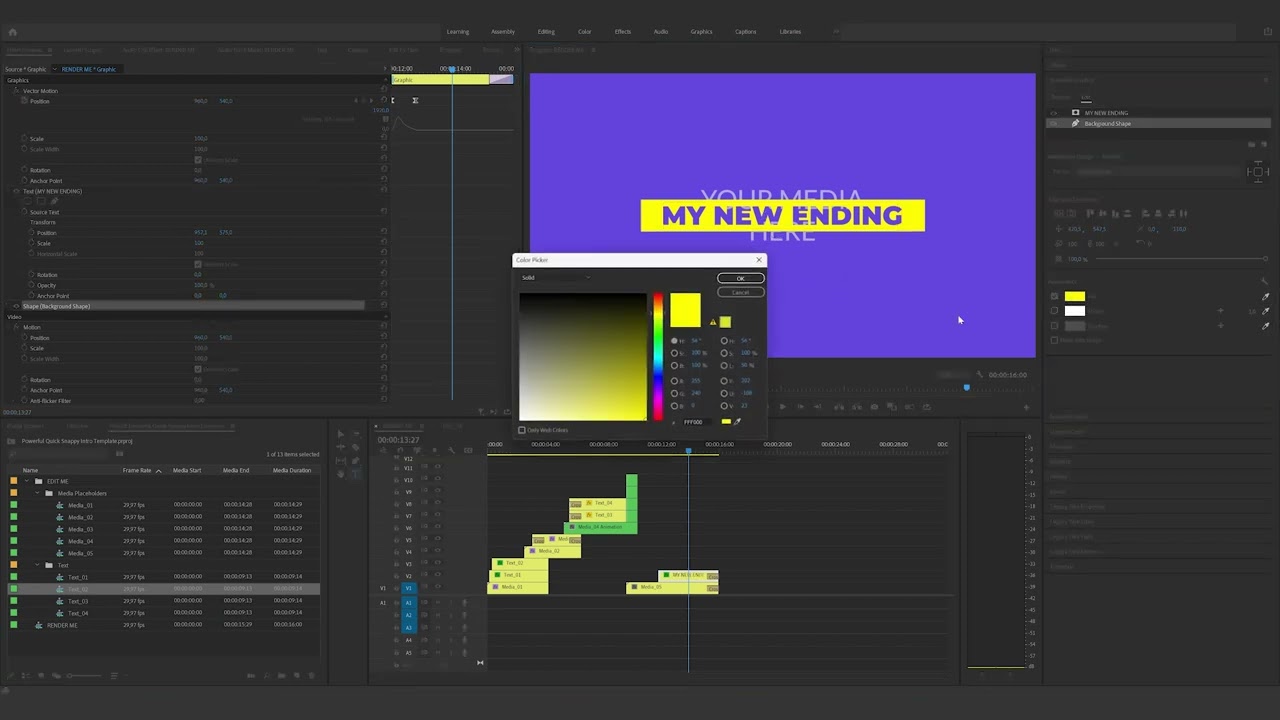Click the Media_01 sequence icon in Project panel
The height and width of the screenshot is (720, 1280).
tap(60, 505)
